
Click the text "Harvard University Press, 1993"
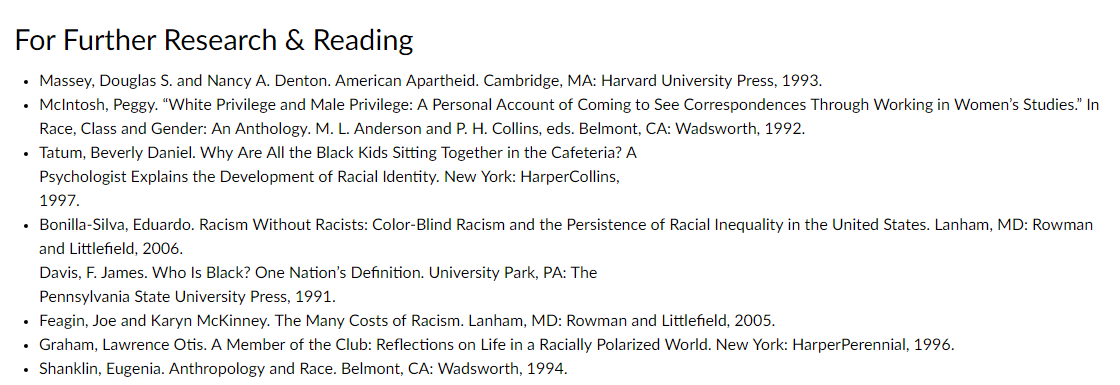click(x=712, y=80)
